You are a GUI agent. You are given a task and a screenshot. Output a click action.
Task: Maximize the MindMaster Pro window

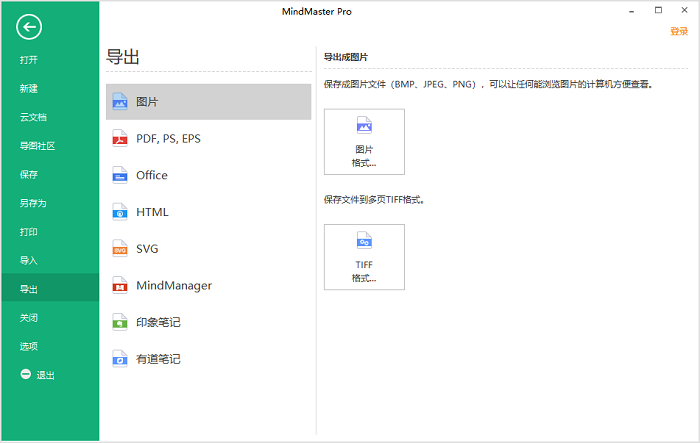(x=658, y=10)
